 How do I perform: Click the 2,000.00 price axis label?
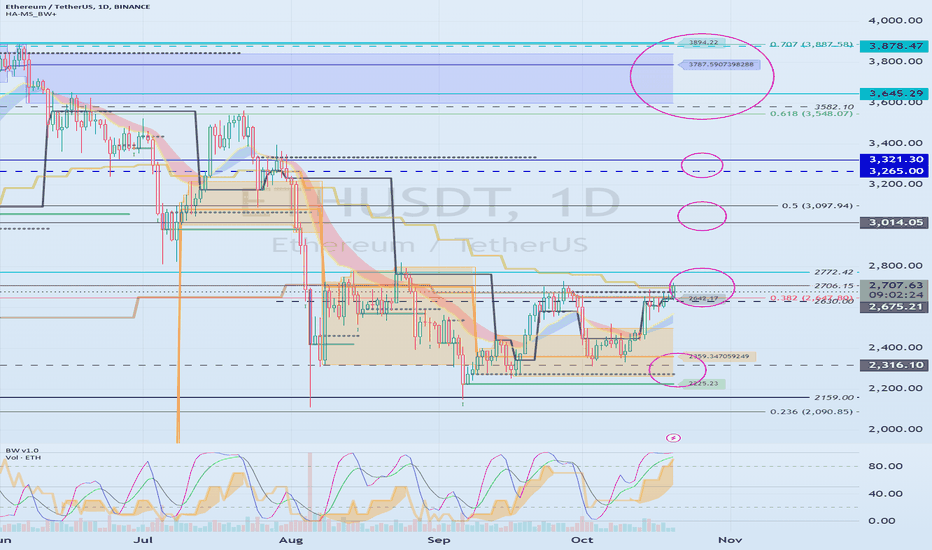tap(895, 429)
